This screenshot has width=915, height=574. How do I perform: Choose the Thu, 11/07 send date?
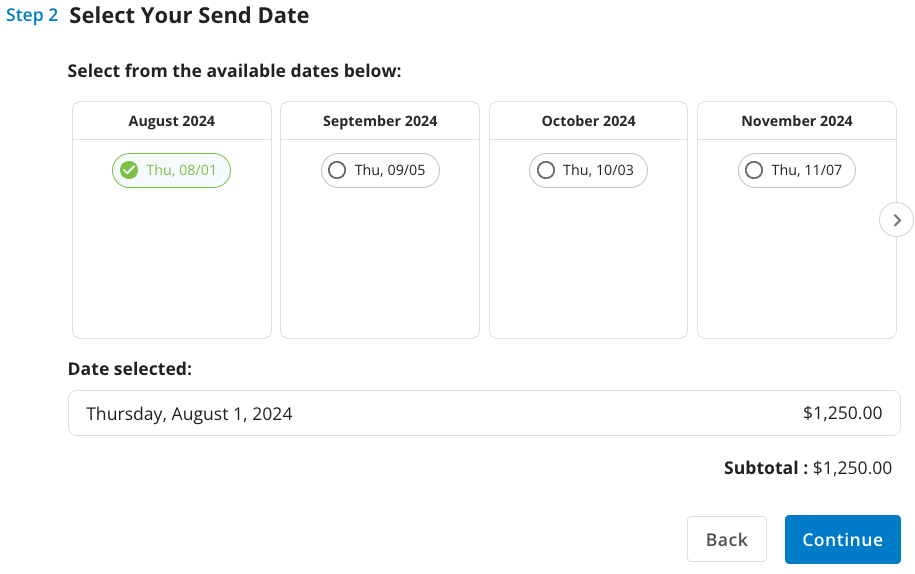point(797,170)
